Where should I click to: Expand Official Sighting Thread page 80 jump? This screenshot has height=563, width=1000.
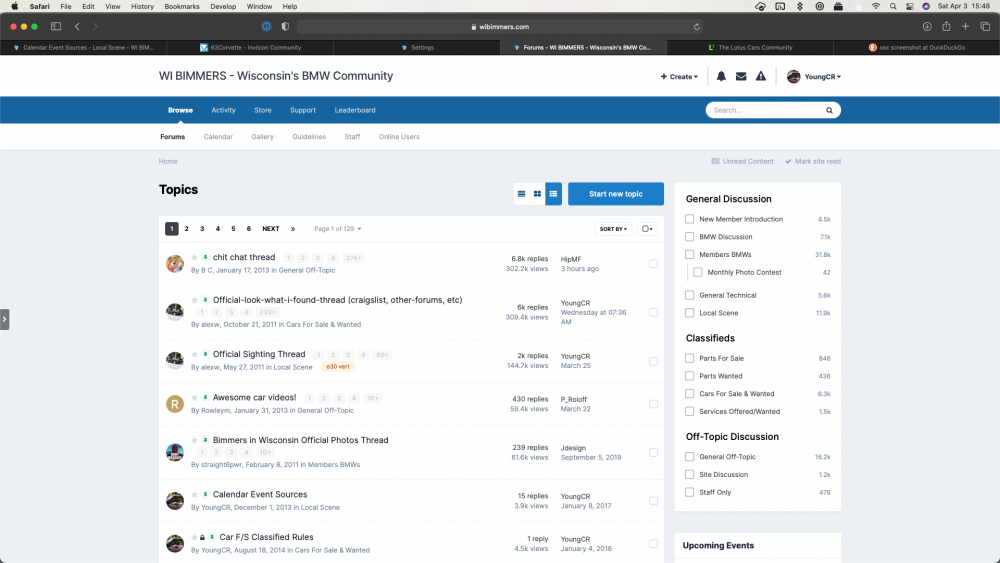[383, 355]
